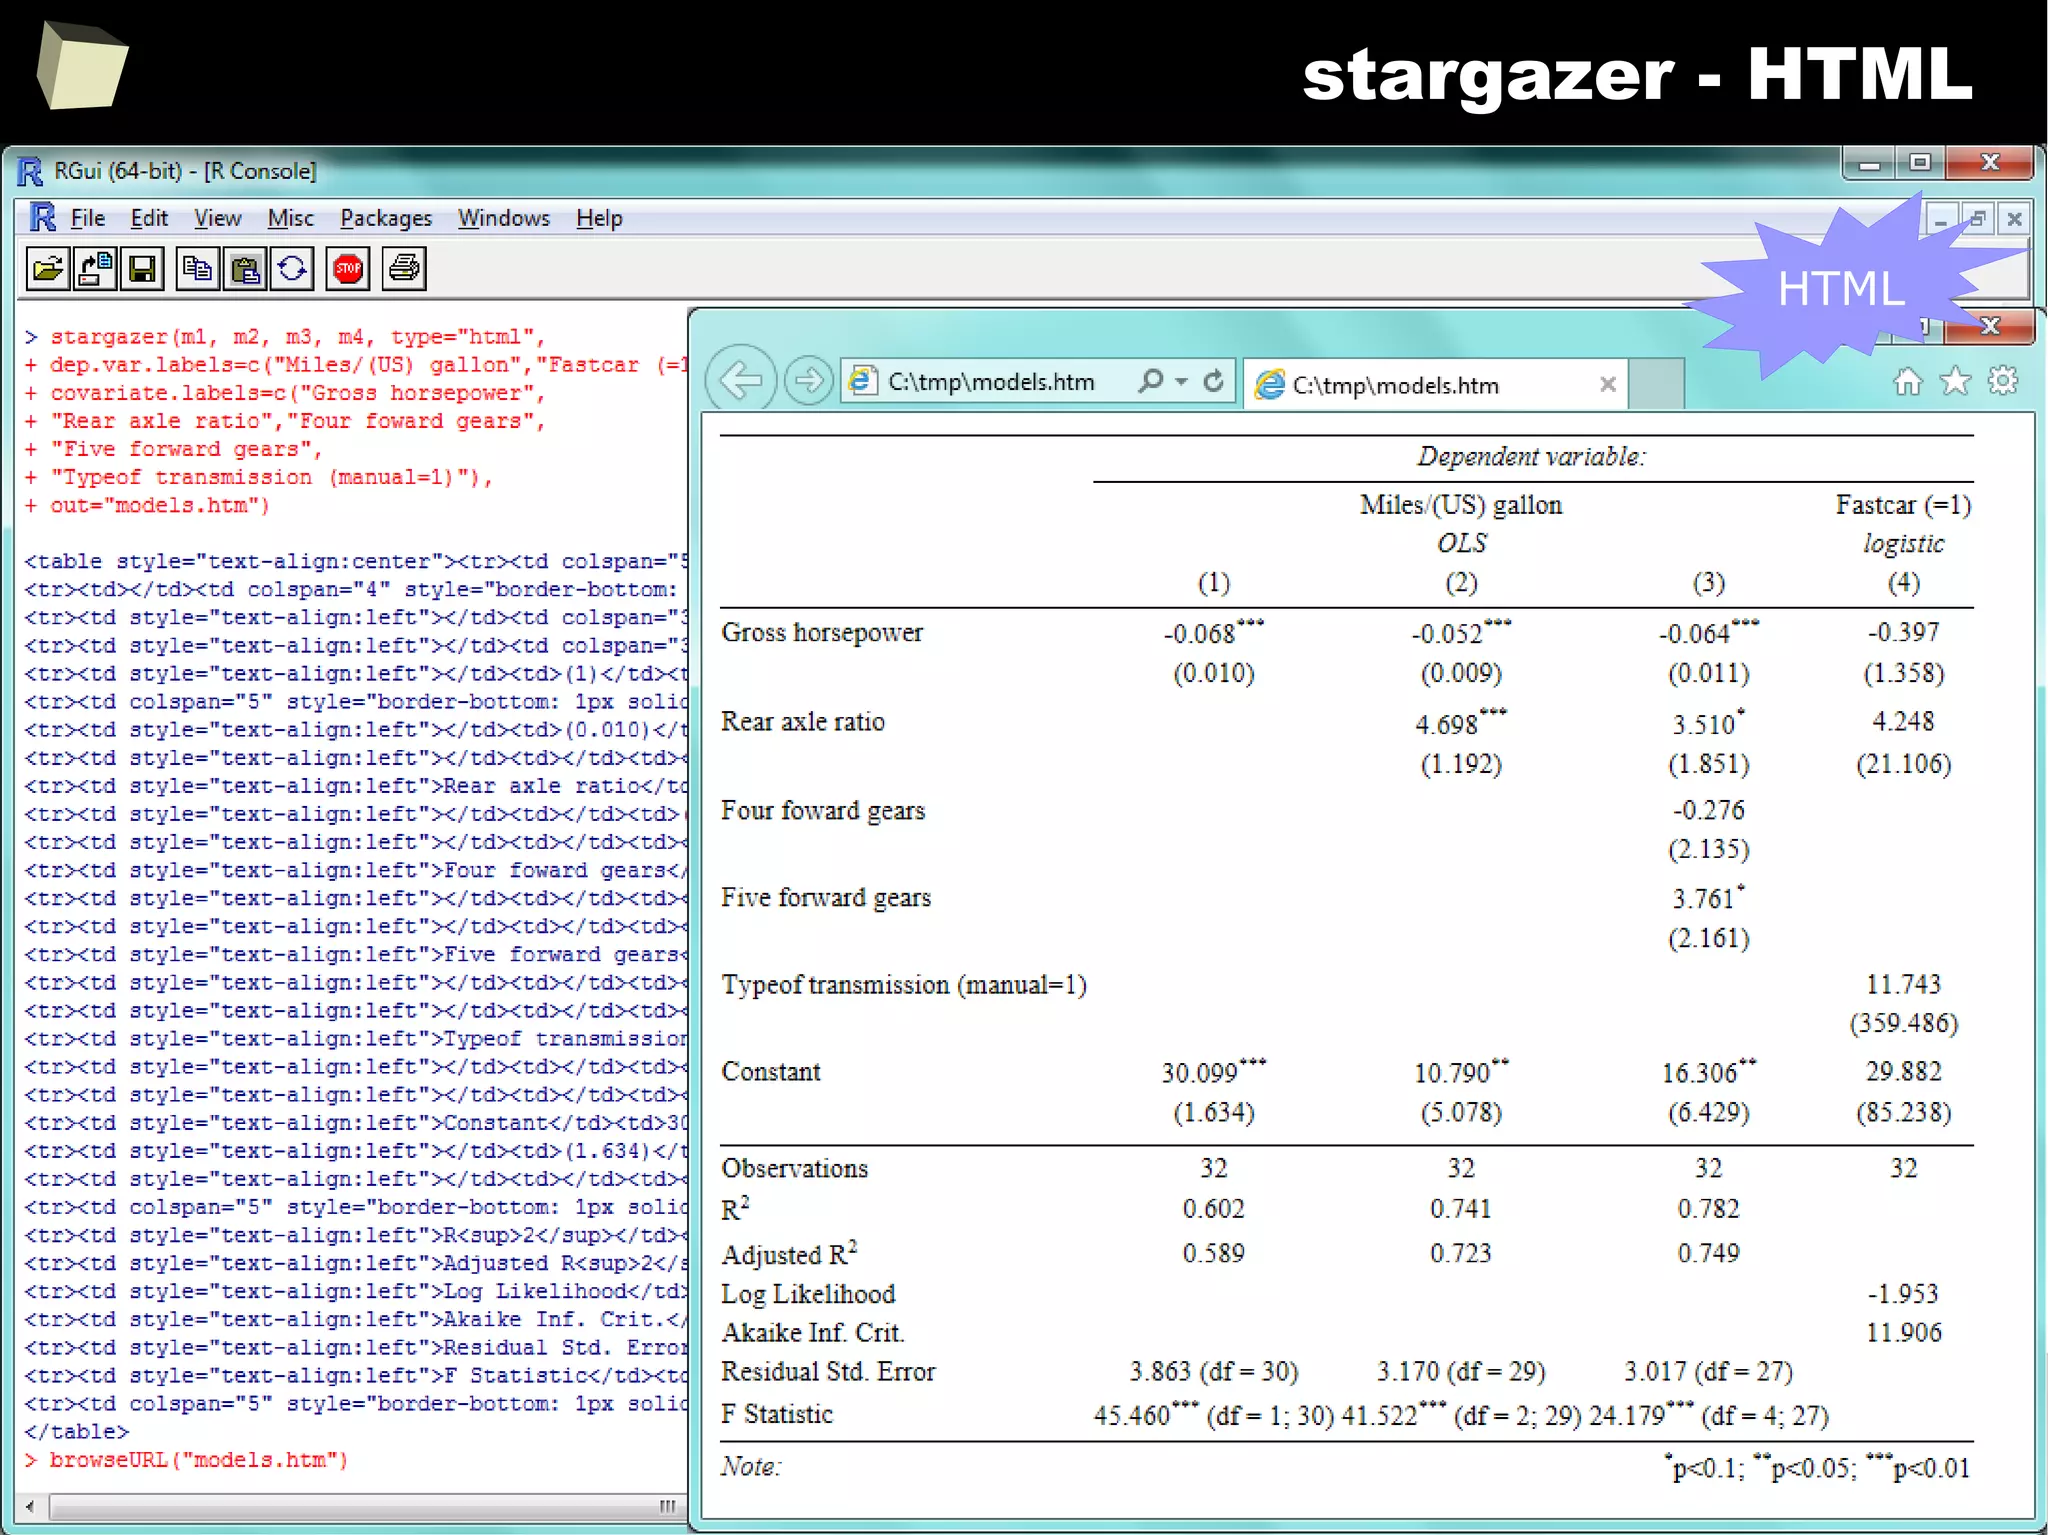
Task: Click the browser Forward arrow button
Action: 808,380
